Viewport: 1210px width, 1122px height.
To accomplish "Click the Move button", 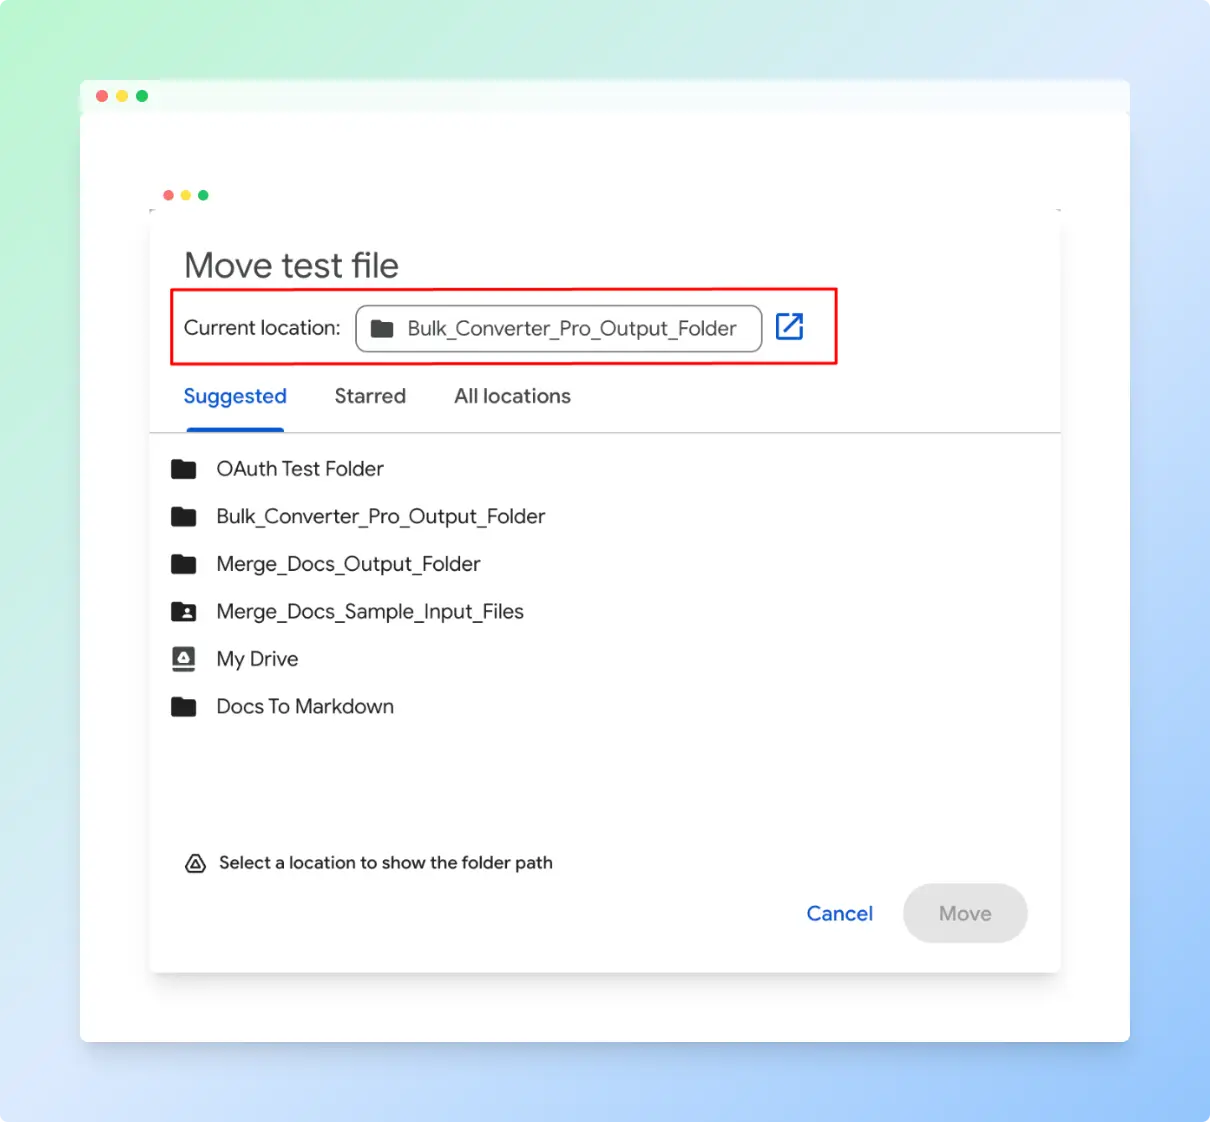I will pos(965,913).
